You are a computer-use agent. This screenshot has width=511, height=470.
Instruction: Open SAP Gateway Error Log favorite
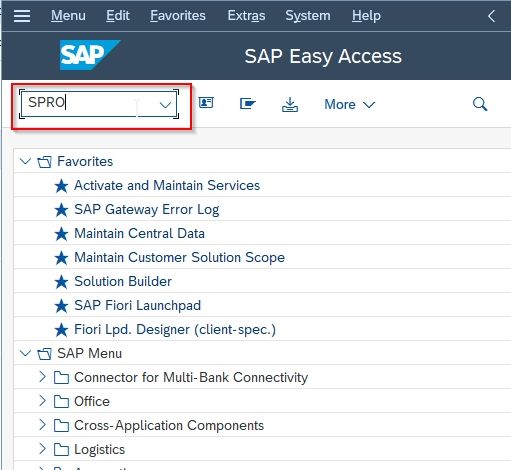(147, 210)
